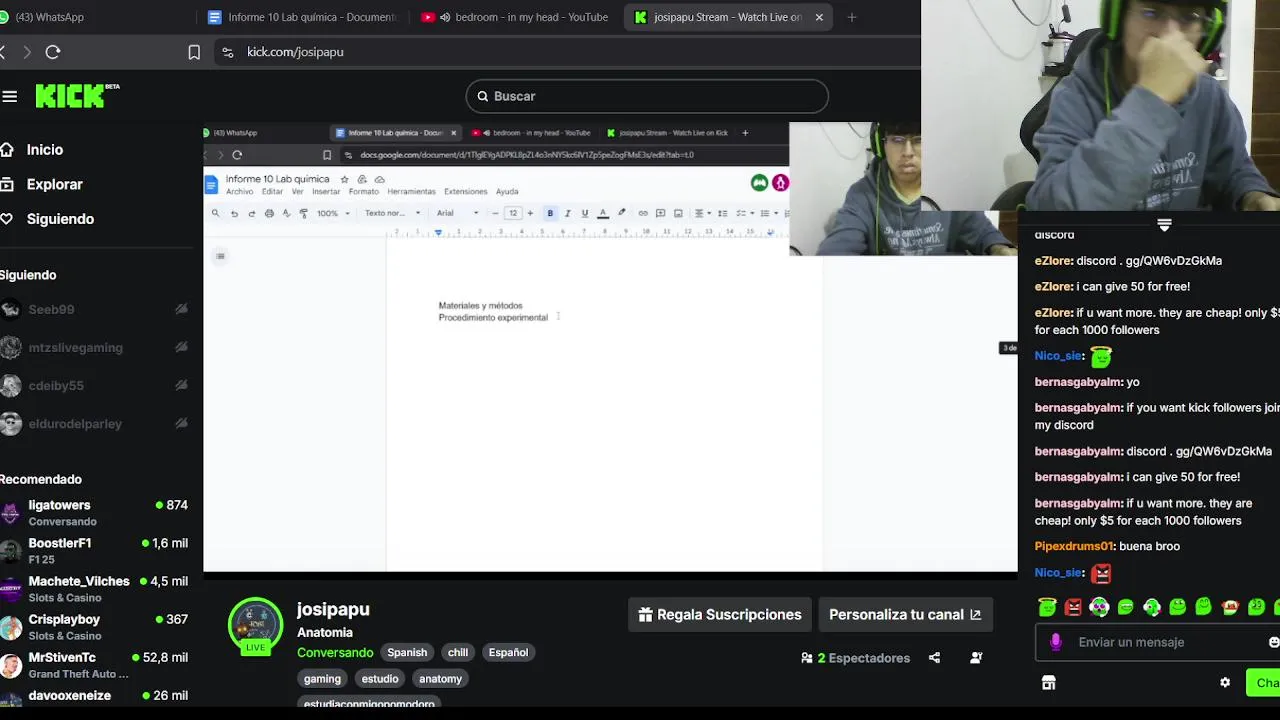This screenshot has width=1280, height=720.
Task: Open chat settings gear icon
Action: pos(1225,683)
